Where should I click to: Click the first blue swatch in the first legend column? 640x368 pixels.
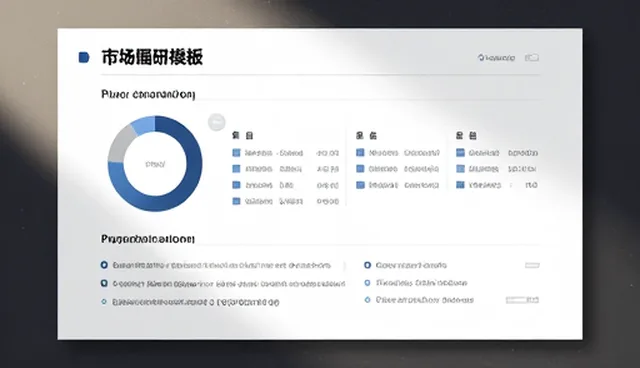pos(236,153)
